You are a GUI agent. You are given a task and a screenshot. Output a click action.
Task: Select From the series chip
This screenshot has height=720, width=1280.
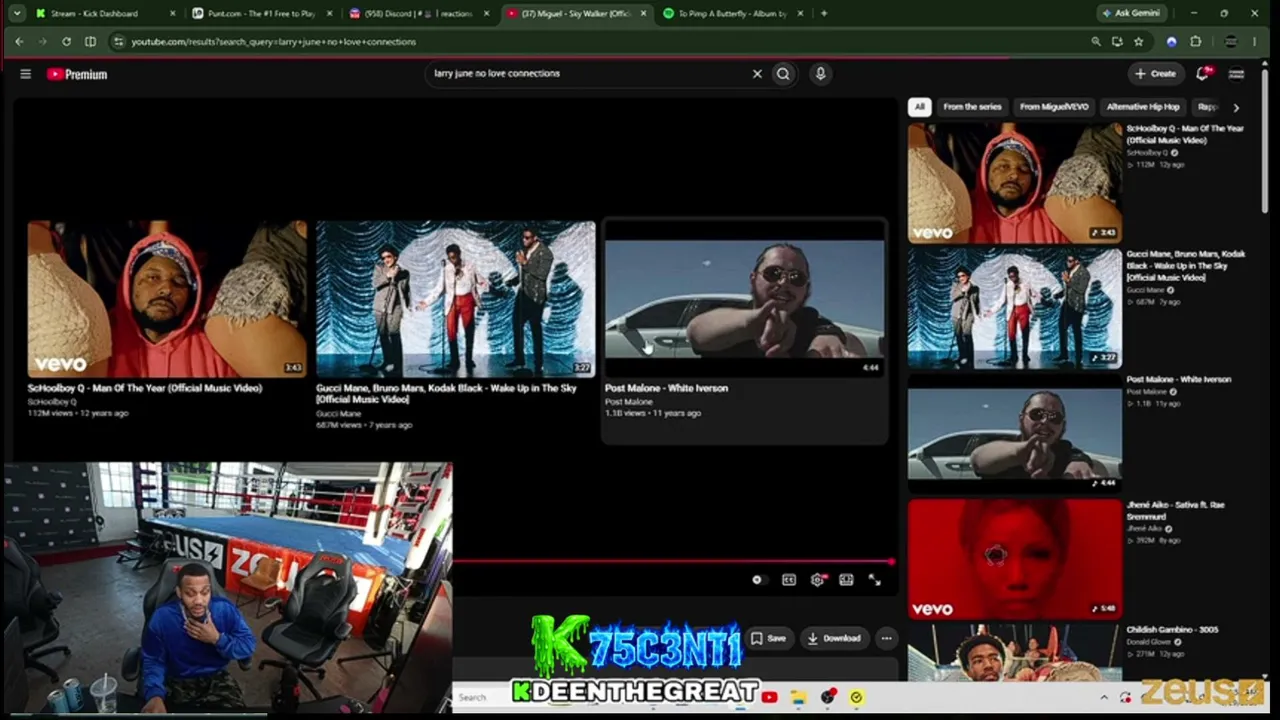(972, 107)
